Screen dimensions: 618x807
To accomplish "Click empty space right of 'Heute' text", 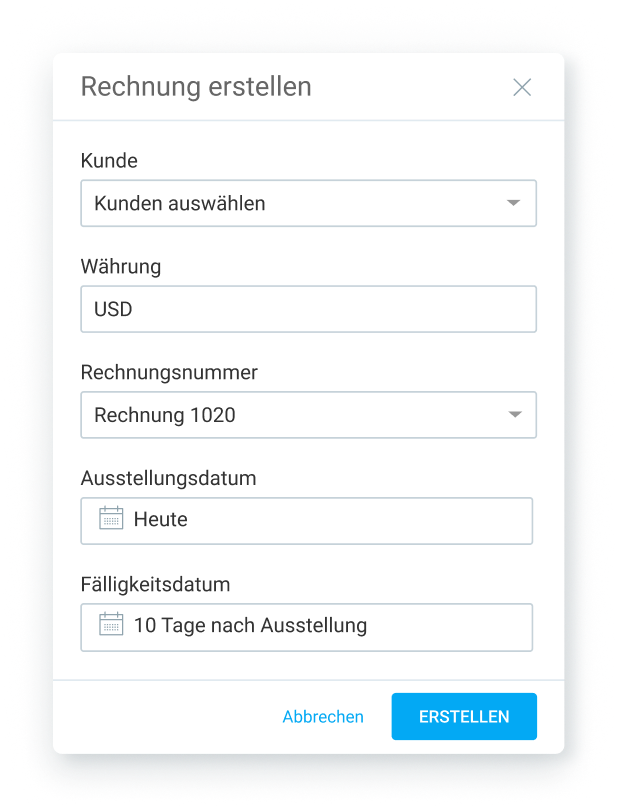I will tap(380, 520).
